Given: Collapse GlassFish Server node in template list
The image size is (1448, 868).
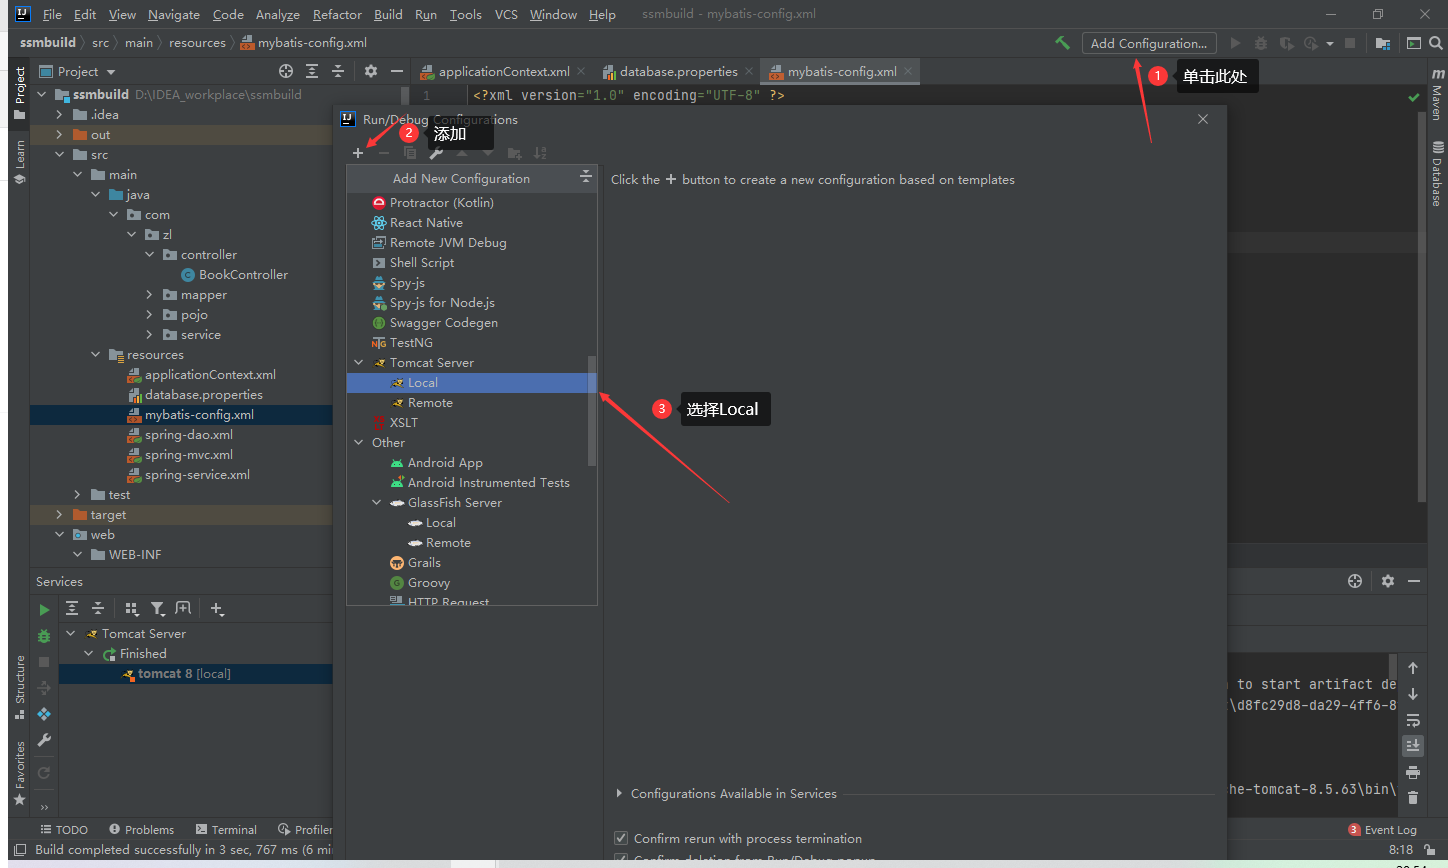Looking at the screenshot, I should coord(377,502).
